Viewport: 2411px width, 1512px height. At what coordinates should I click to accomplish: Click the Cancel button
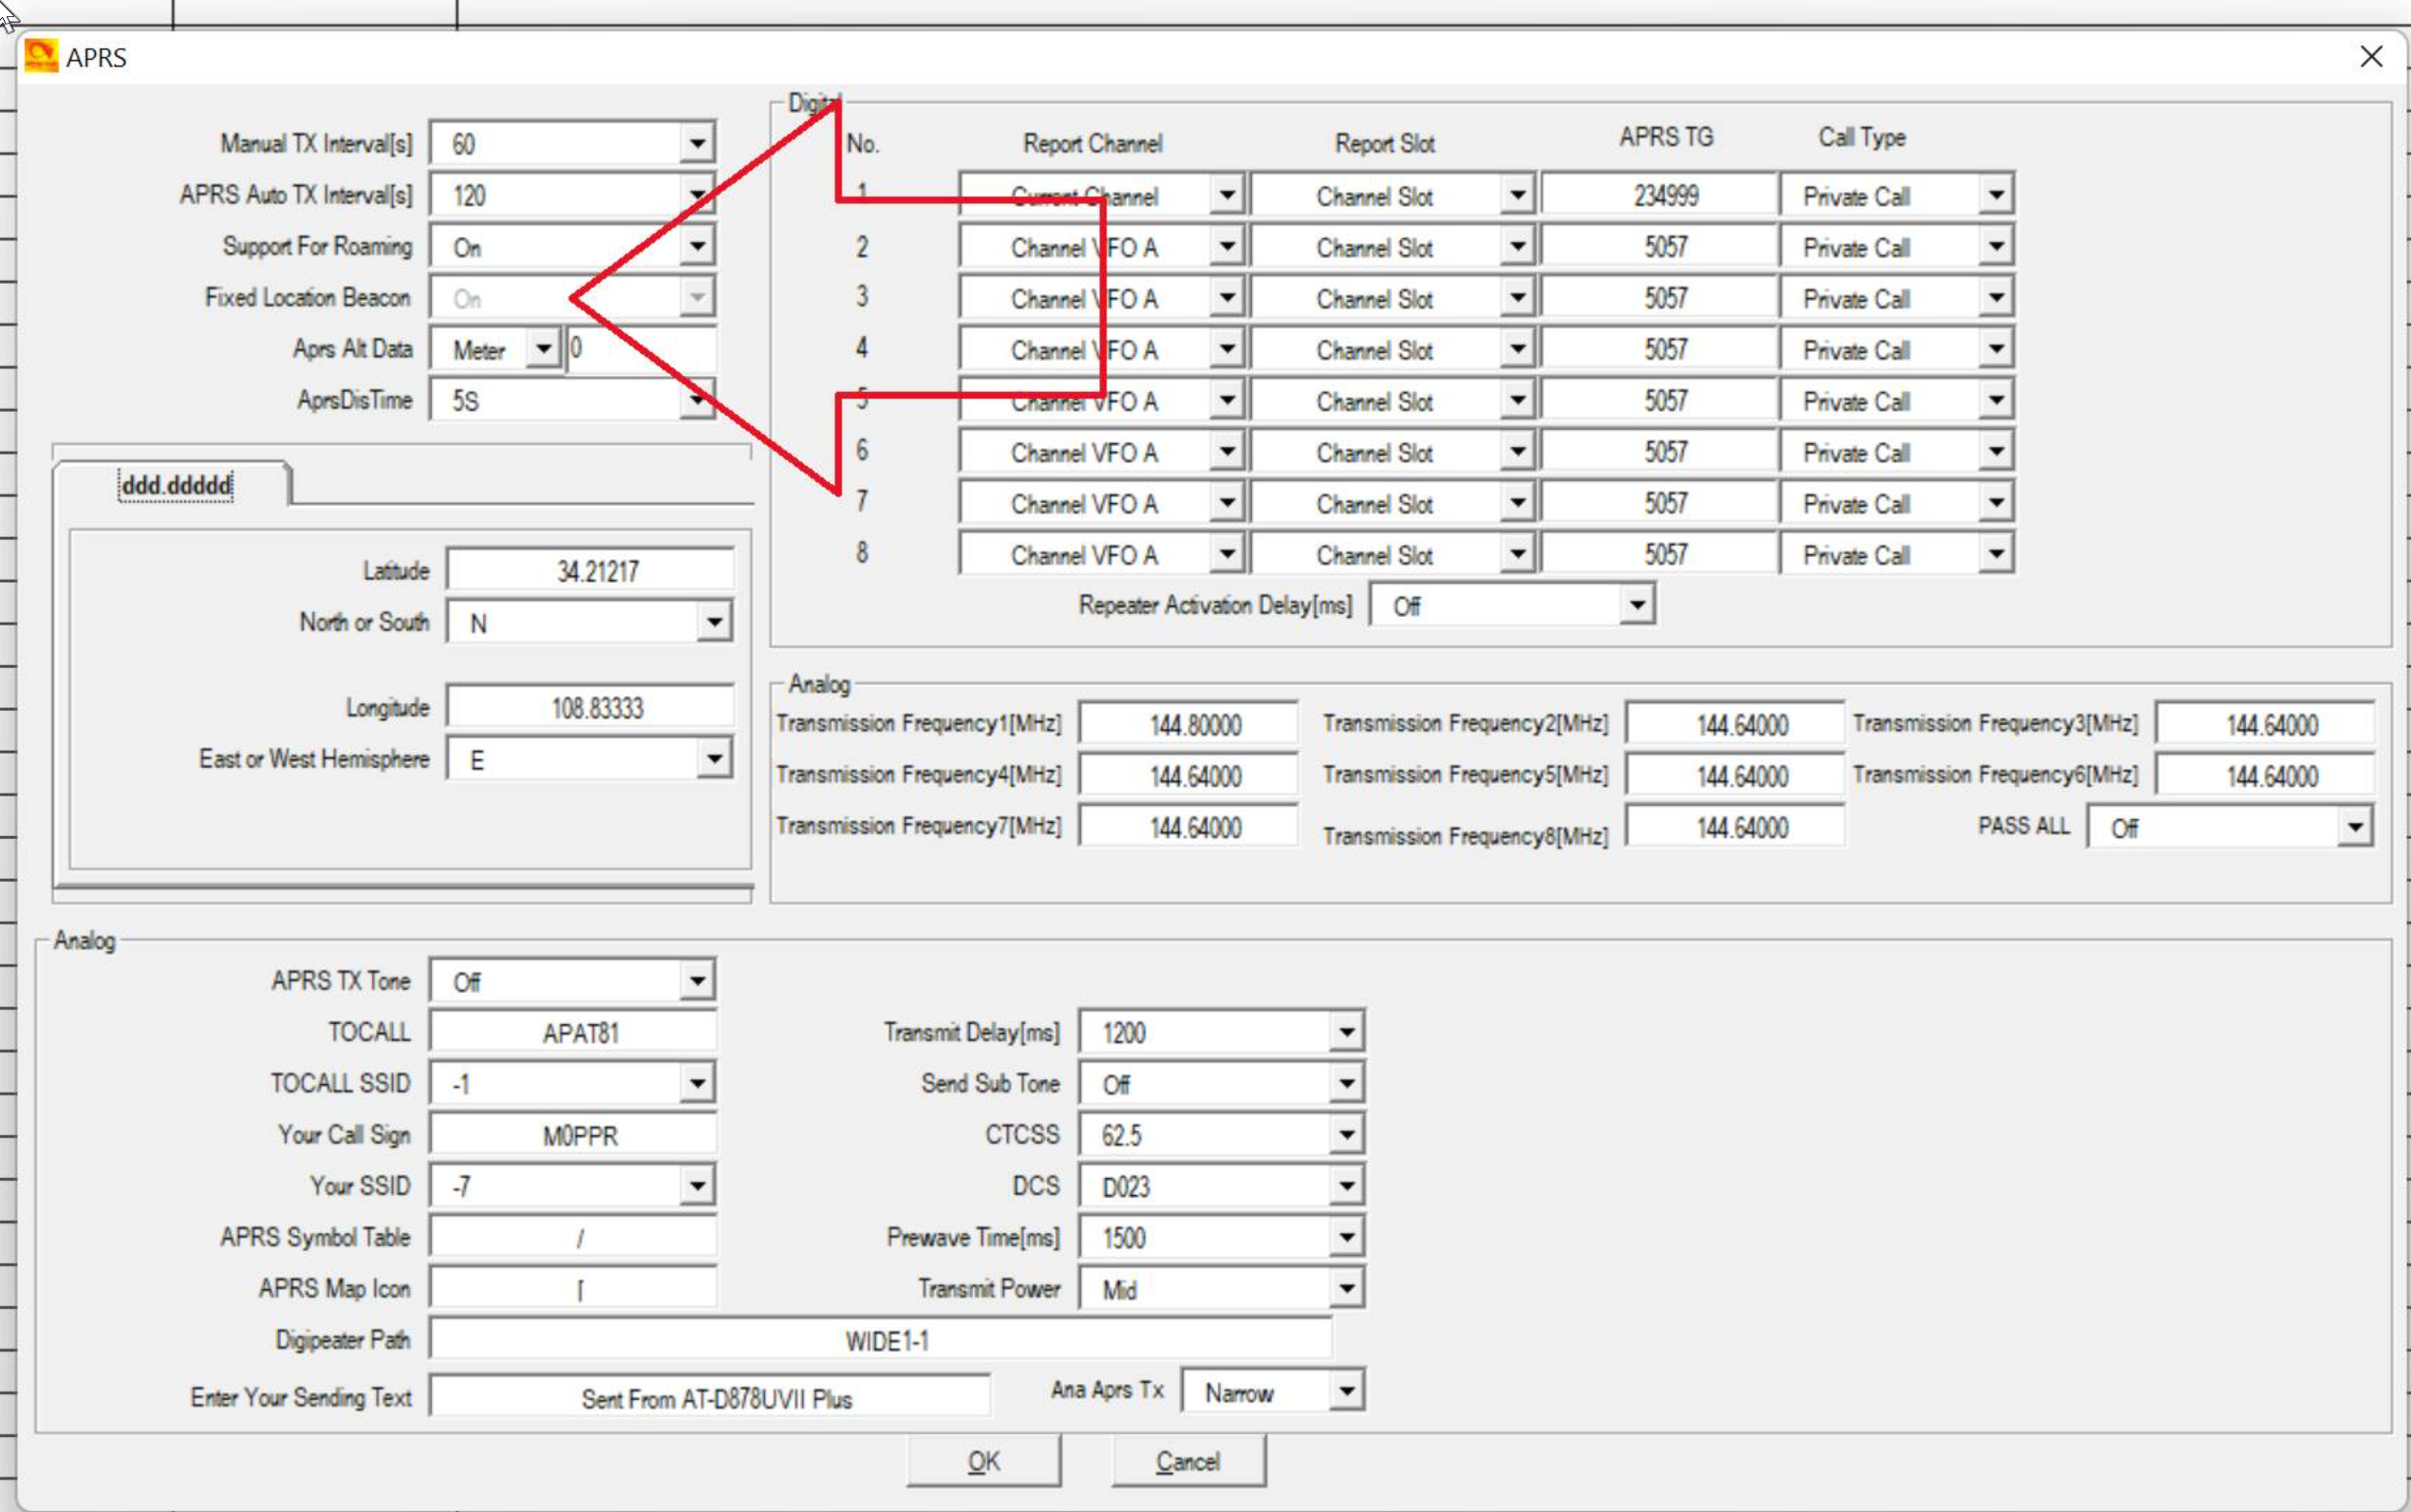pos(1189,1461)
